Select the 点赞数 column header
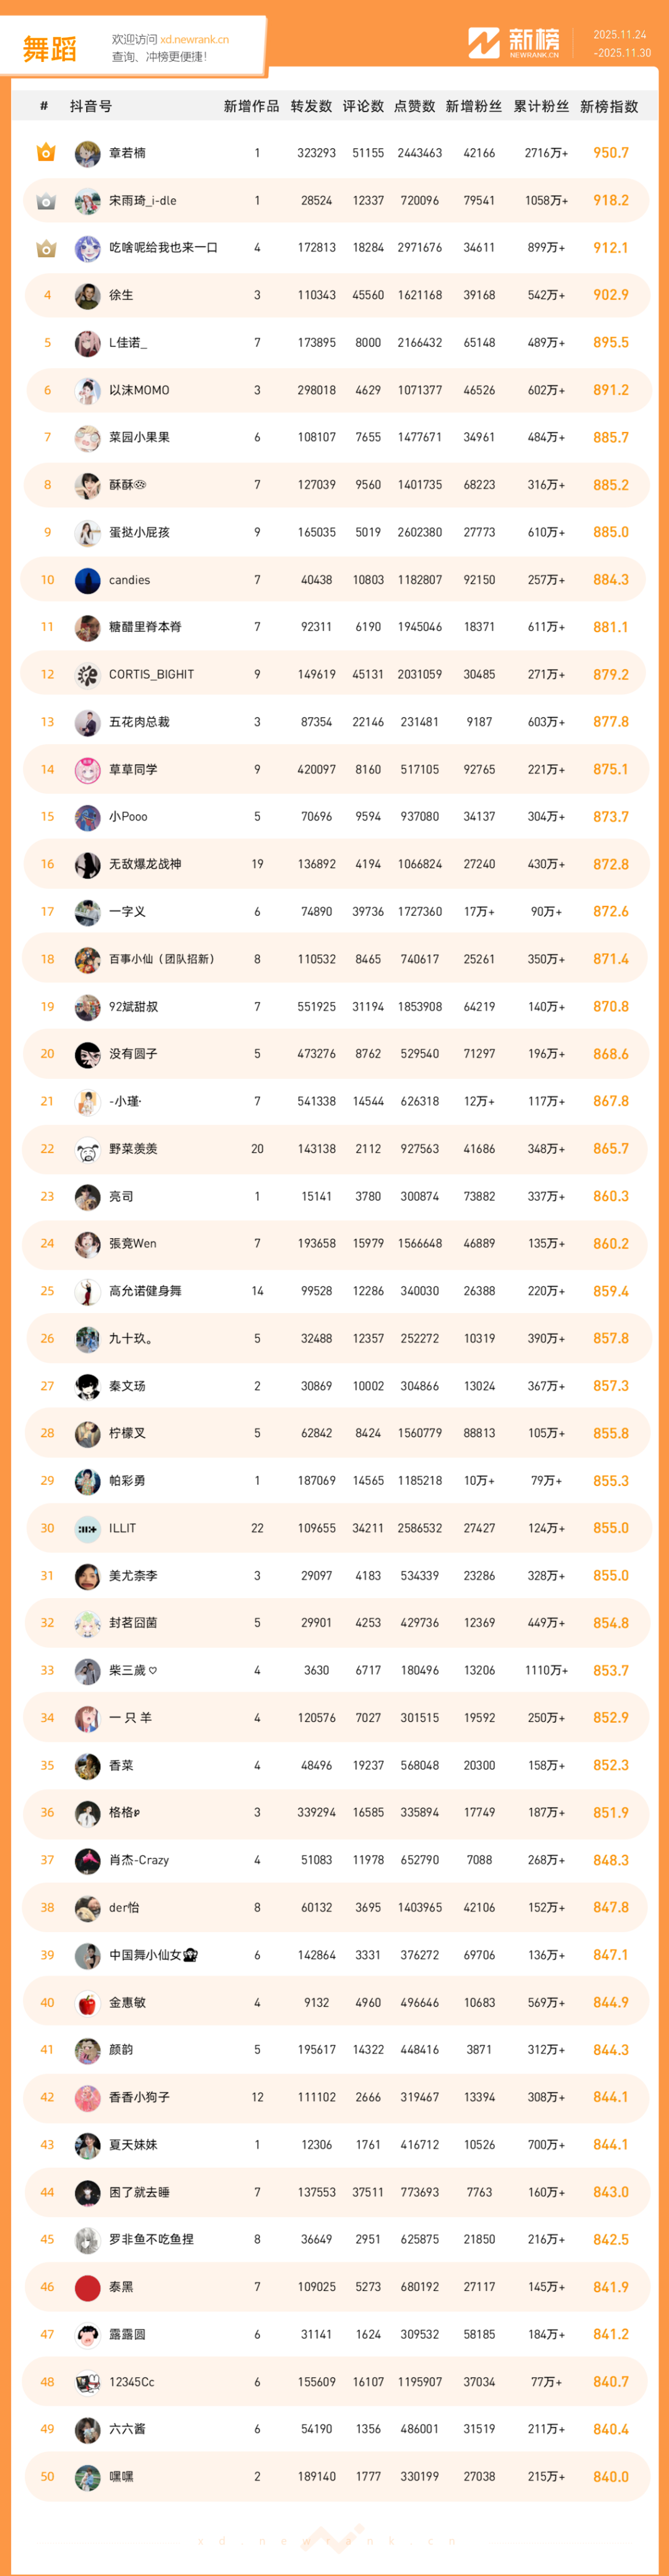Screen dimensions: 669x2576 point(415,106)
